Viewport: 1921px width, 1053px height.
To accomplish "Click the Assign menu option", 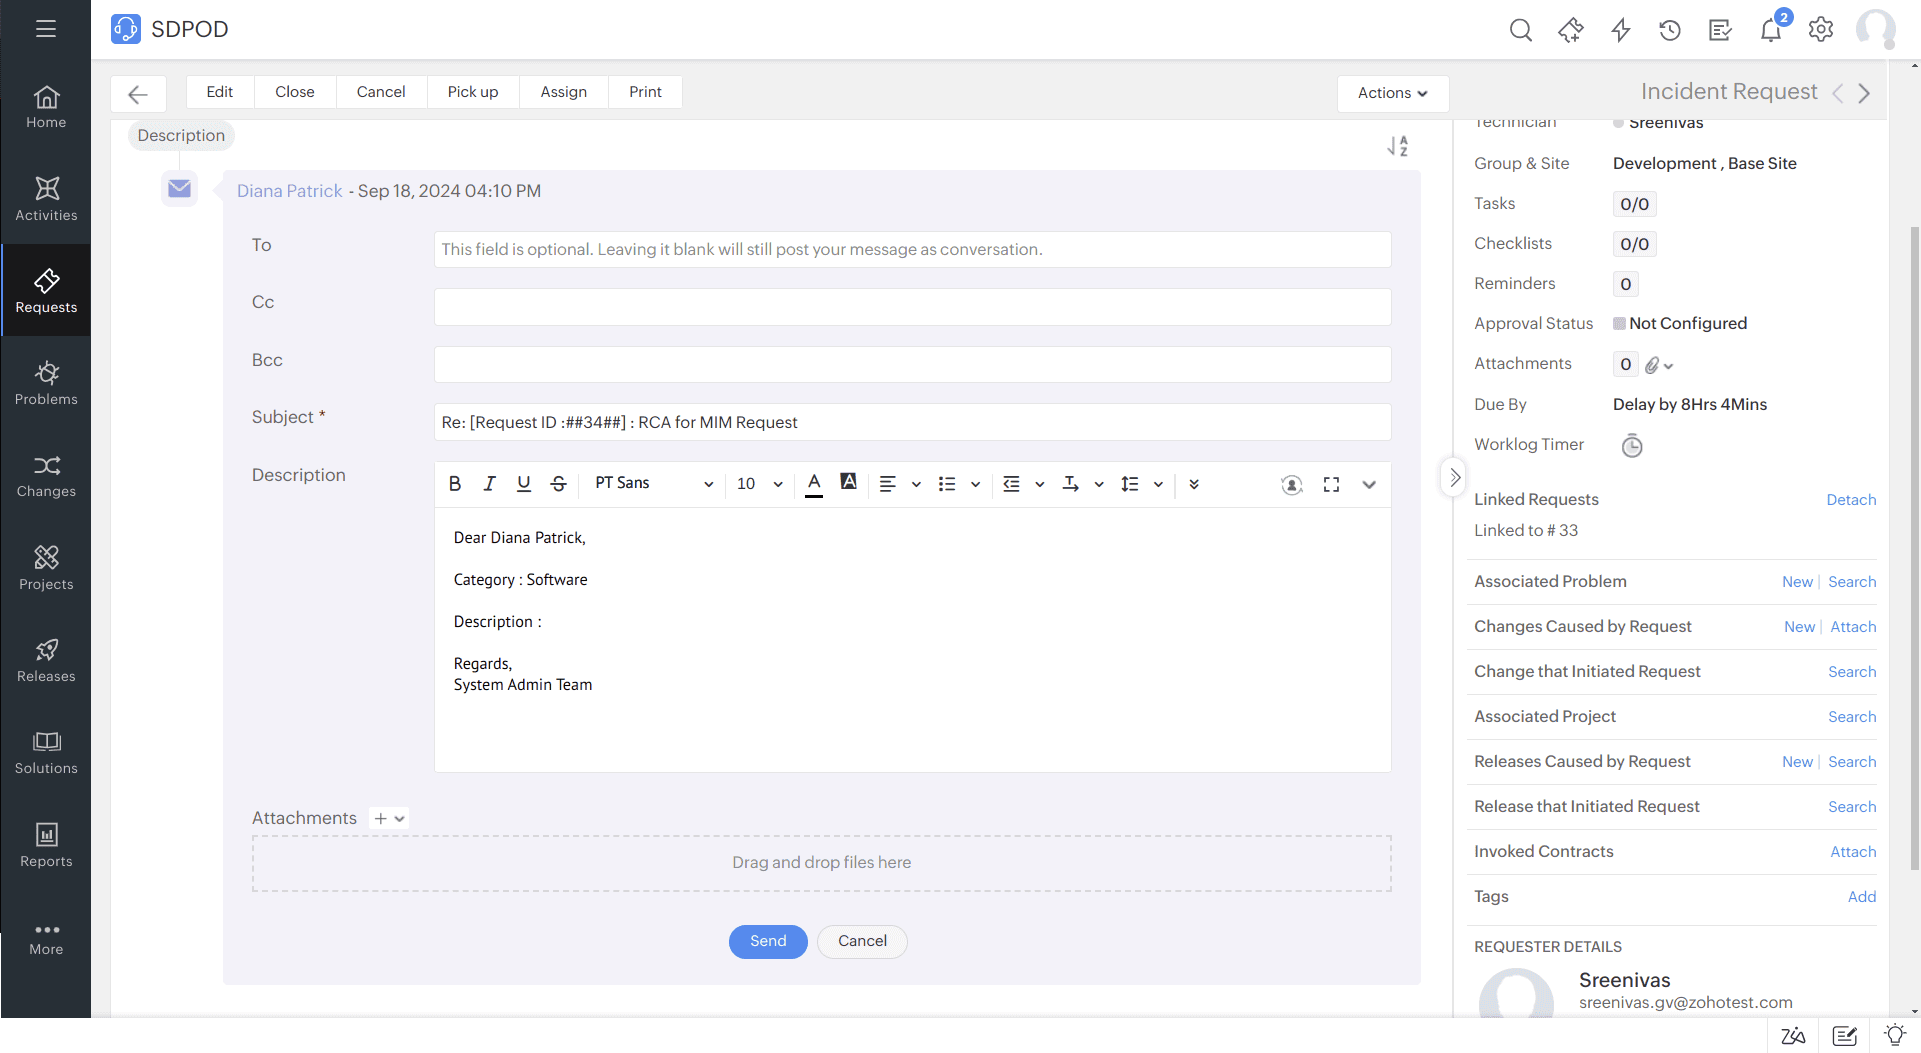I will point(563,92).
